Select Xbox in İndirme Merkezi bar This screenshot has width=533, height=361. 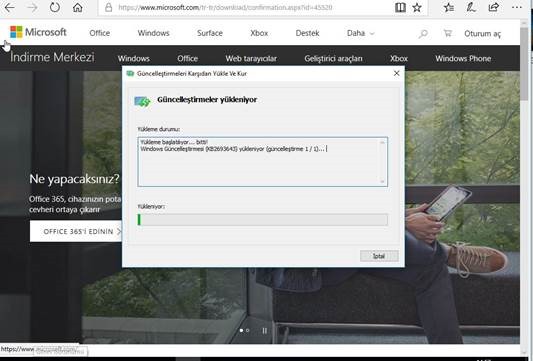pyautogui.click(x=399, y=58)
